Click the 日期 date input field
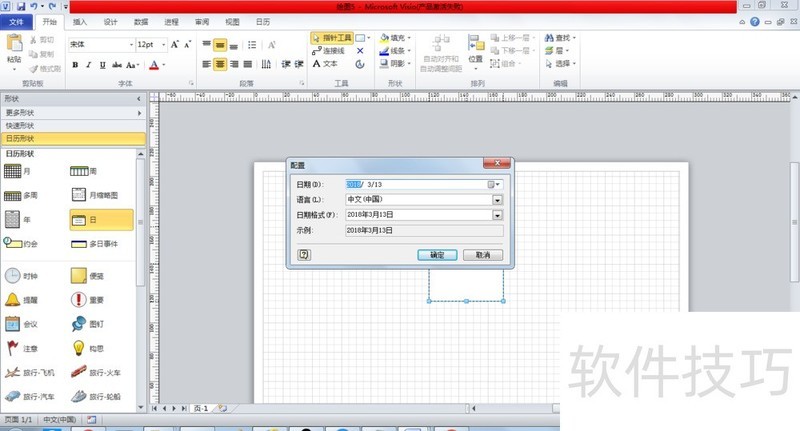This screenshot has height=431, width=800. (x=415, y=184)
